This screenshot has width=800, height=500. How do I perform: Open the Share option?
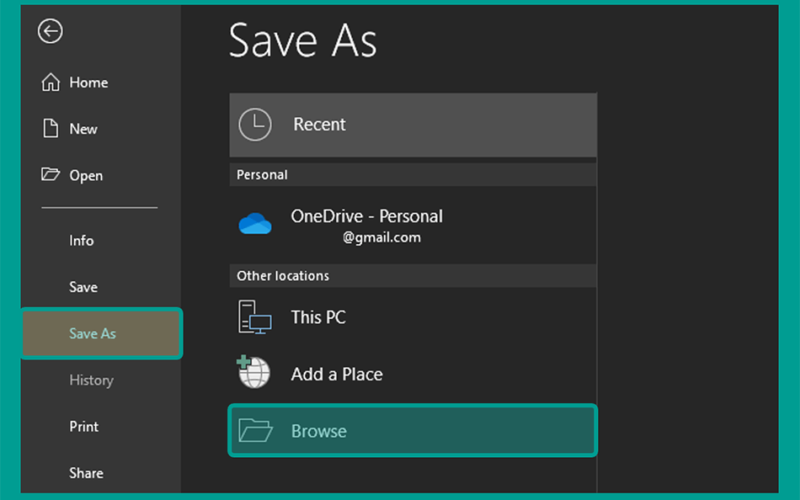tap(86, 473)
